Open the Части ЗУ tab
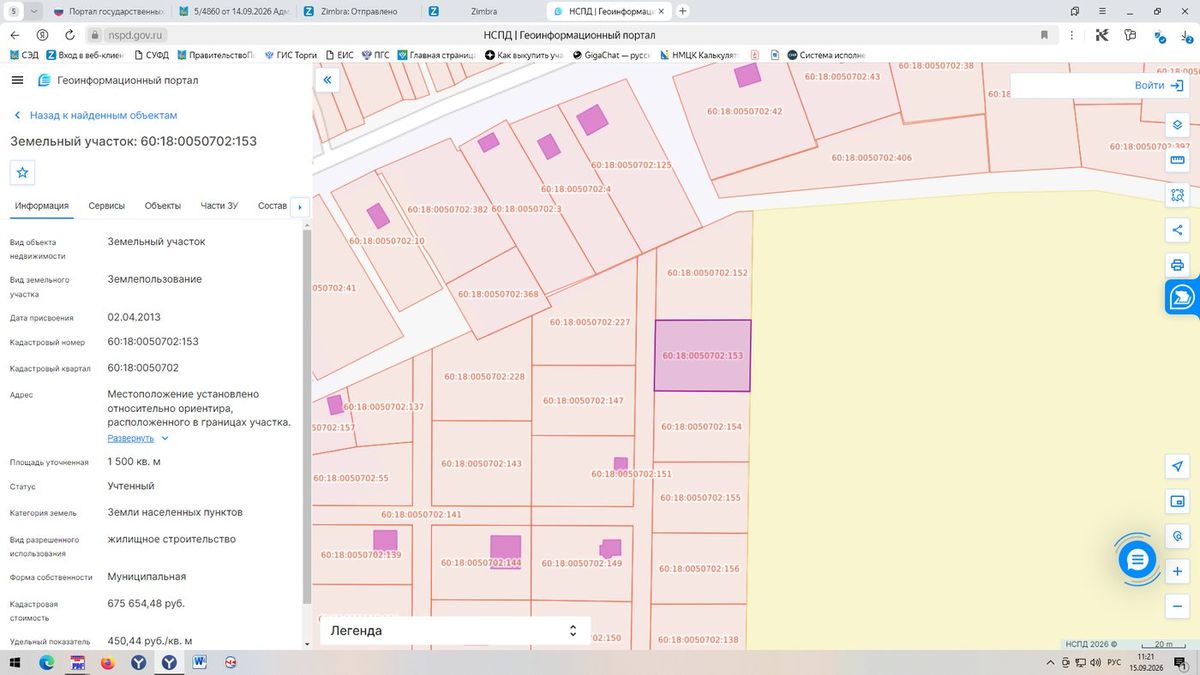Screen dimensions: 1200x675 coord(219,206)
